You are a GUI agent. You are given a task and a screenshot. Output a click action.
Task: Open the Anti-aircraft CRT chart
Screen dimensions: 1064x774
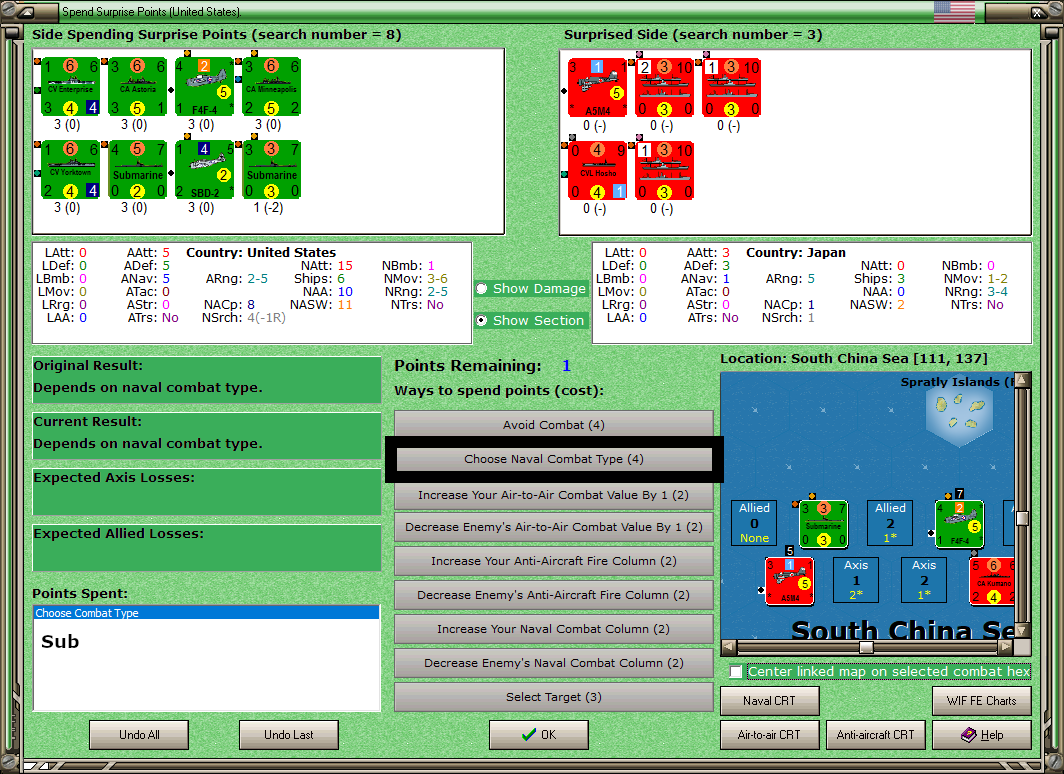[x=875, y=735]
